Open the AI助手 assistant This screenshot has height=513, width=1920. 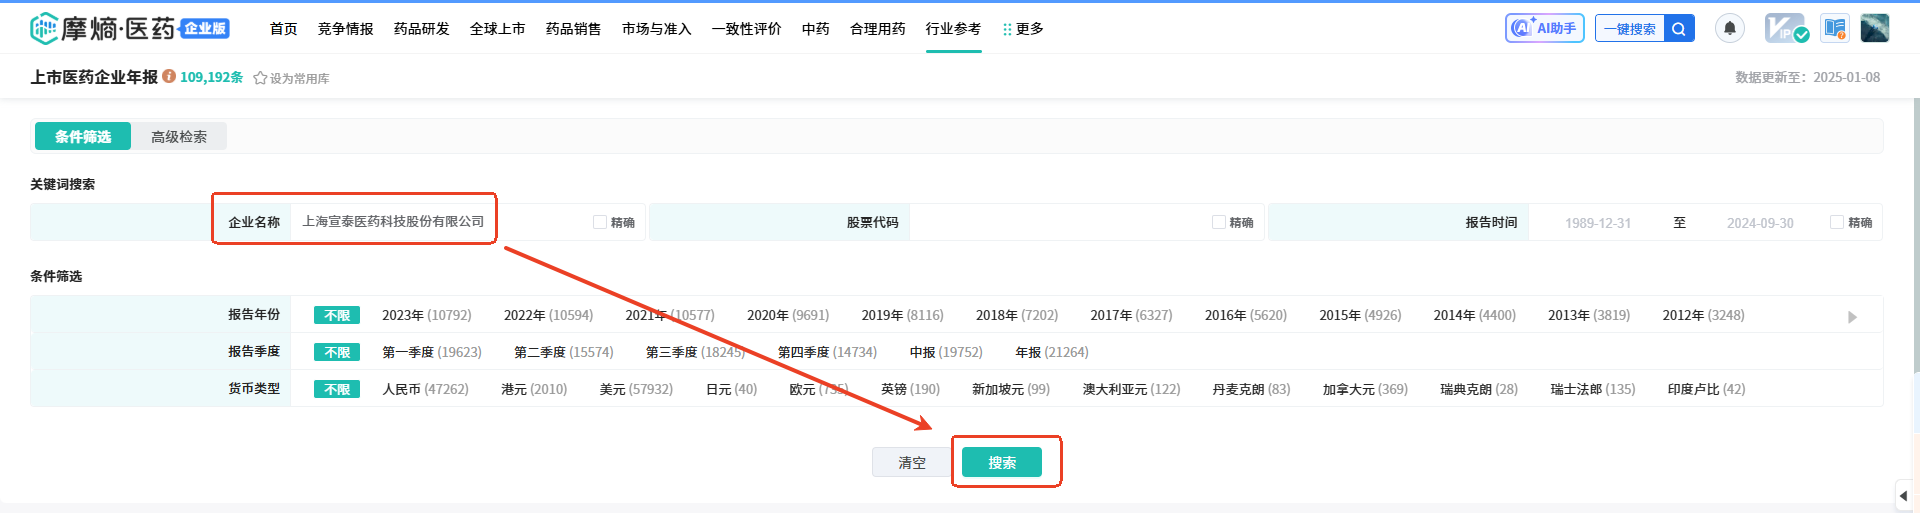point(1545,28)
